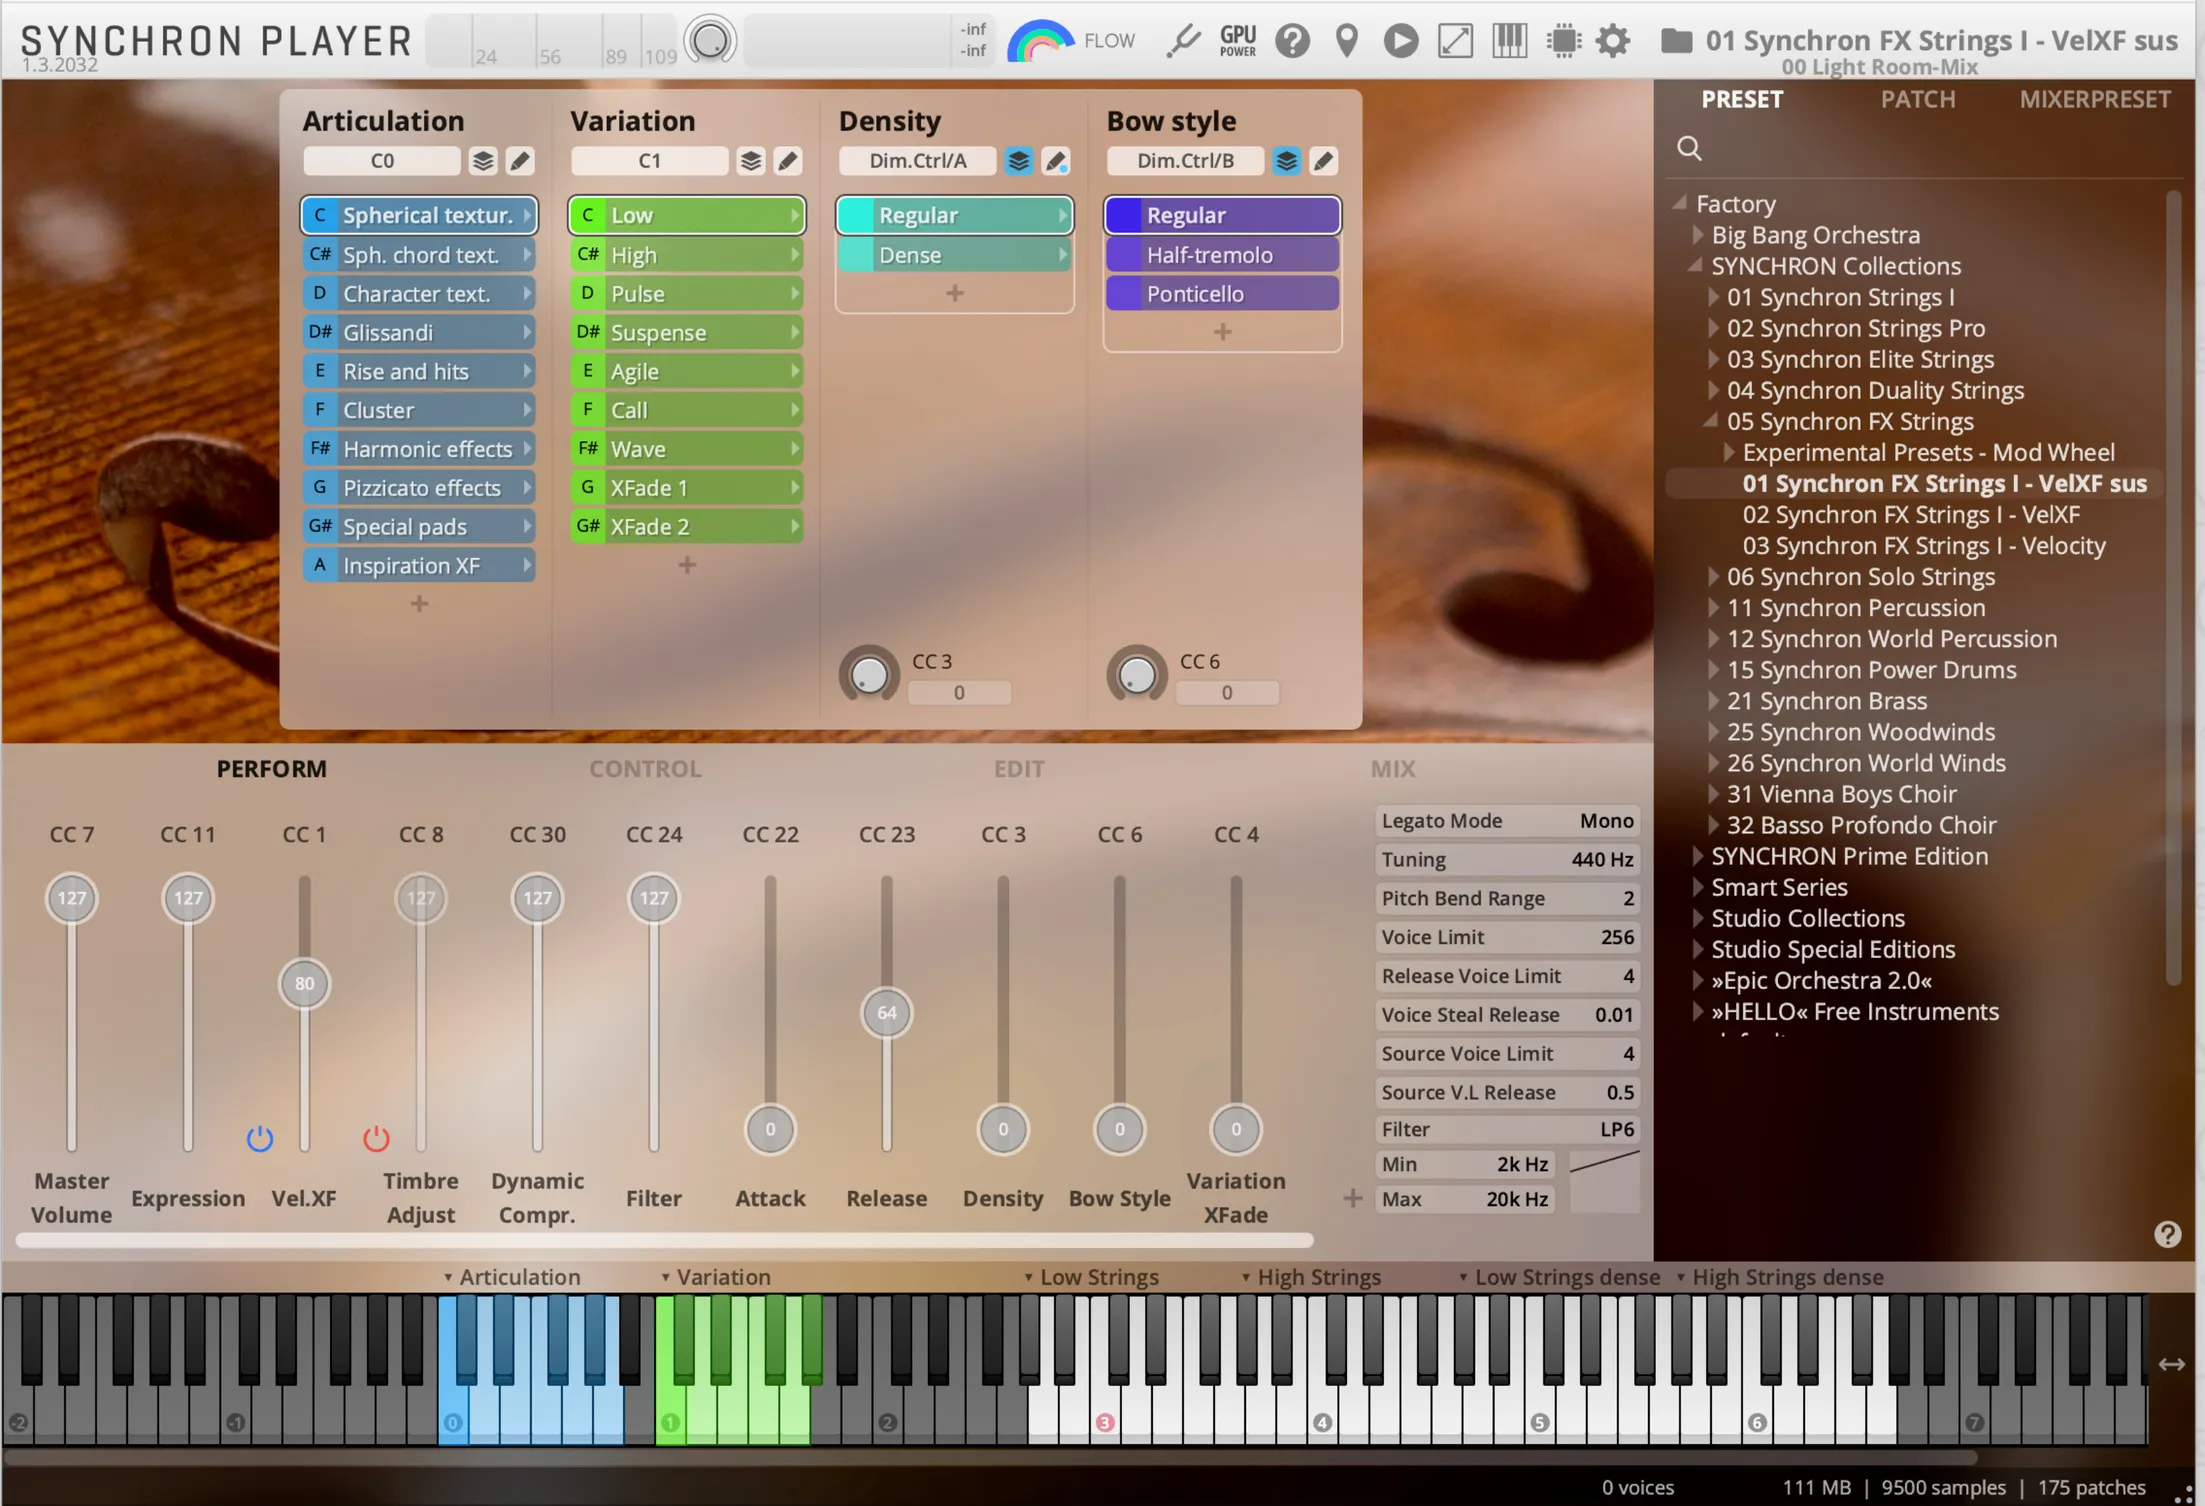The image size is (2205, 1506).
Task: Click the GPU Power icon
Action: tap(1237, 41)
